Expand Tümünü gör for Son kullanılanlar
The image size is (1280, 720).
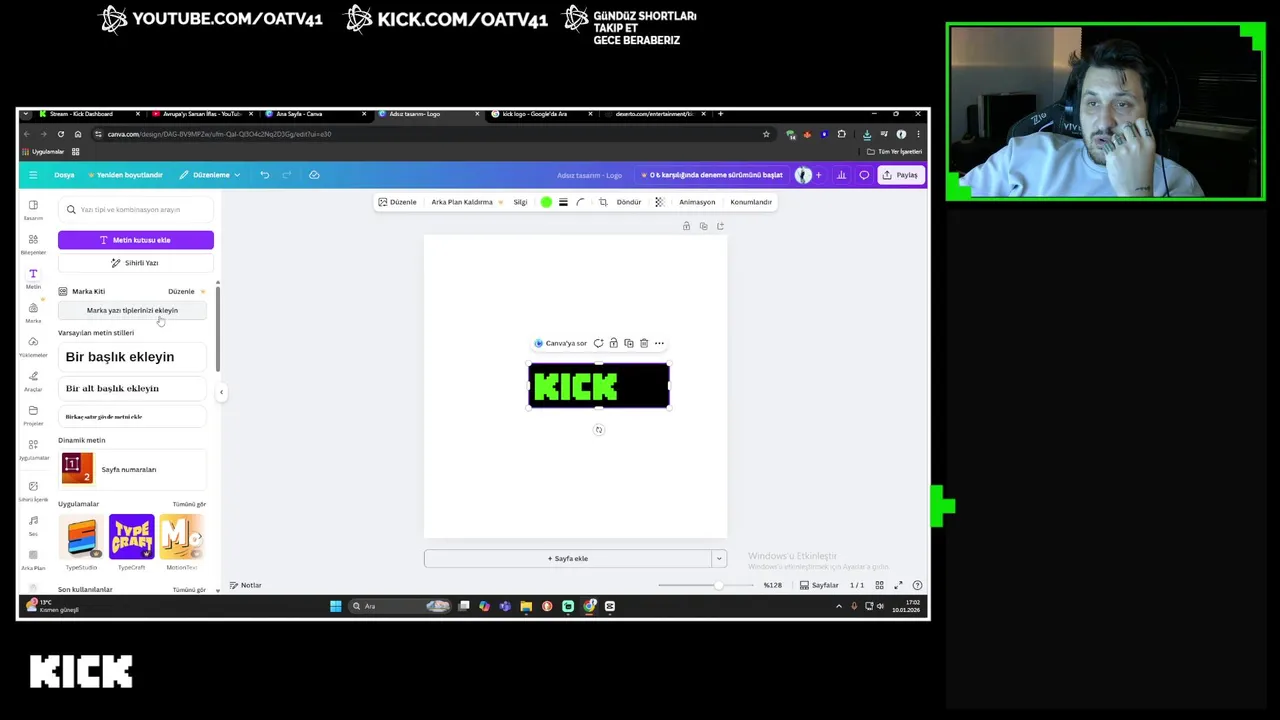tap(189, 589)
